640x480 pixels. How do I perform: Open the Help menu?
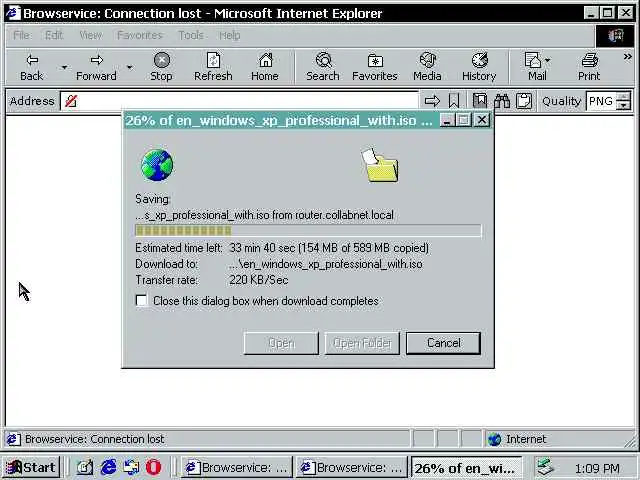pyautogui.click(x=230, y=36)
